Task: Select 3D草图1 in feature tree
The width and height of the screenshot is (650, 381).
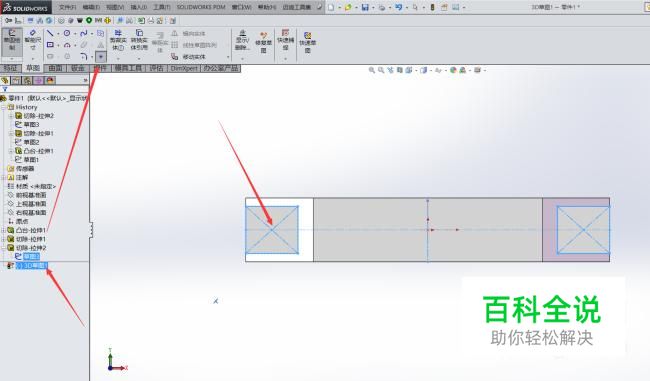Action: click(32, 265)
